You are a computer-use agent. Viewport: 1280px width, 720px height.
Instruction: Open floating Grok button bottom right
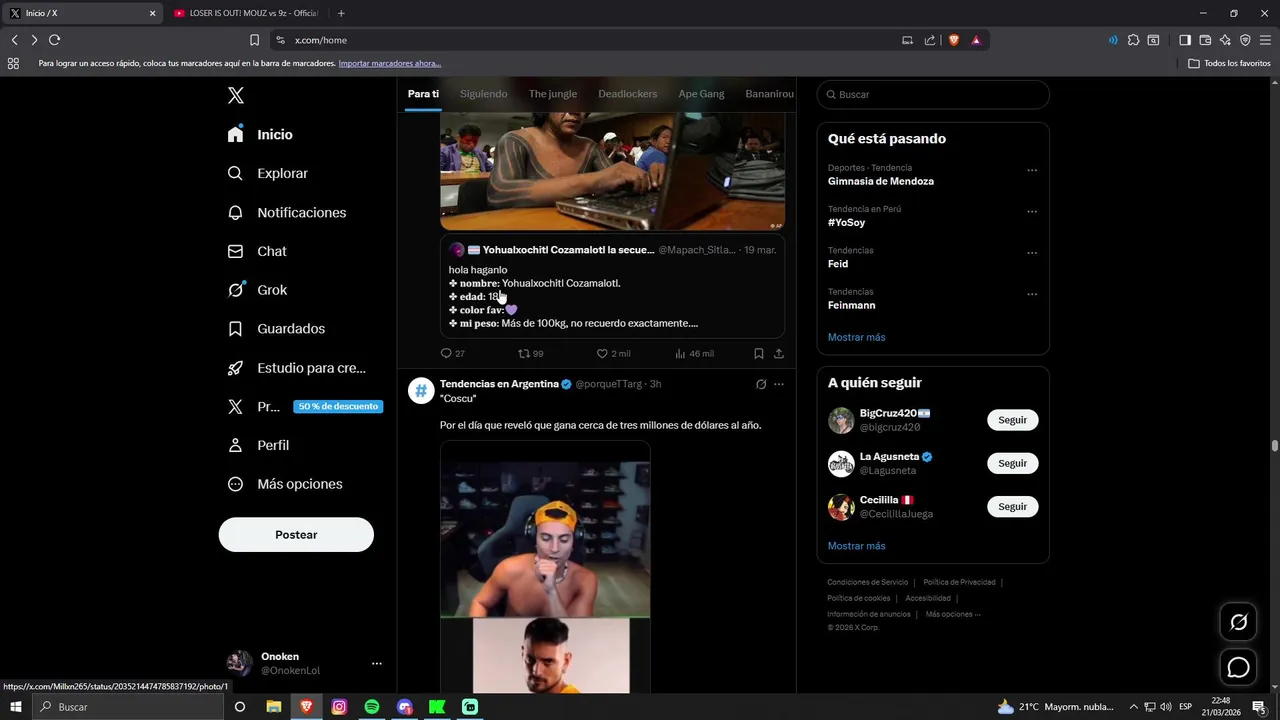tap(1238, 622)
